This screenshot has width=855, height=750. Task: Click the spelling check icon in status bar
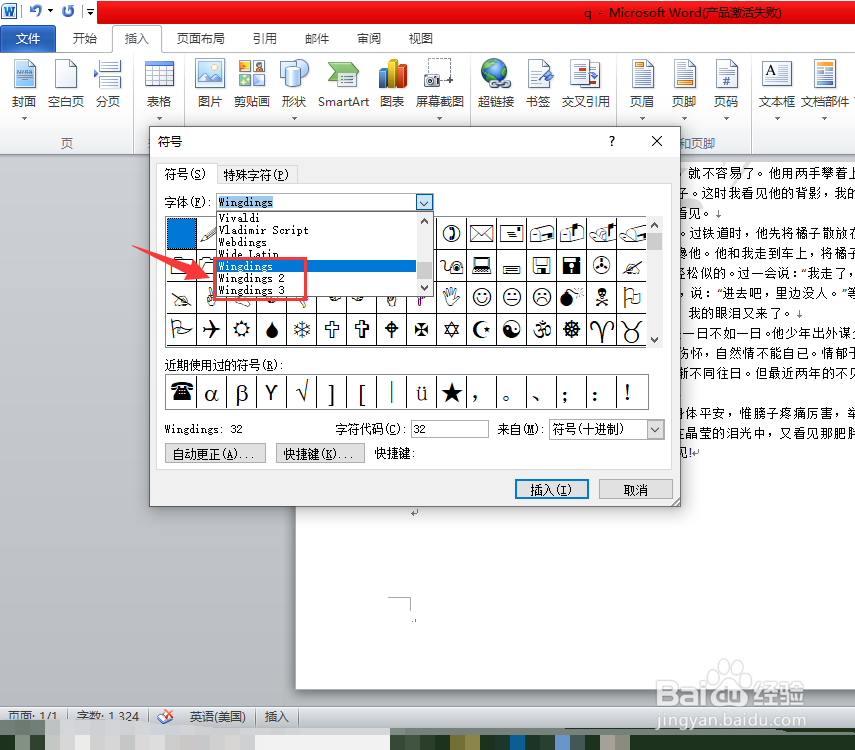(x=165, y=716)
